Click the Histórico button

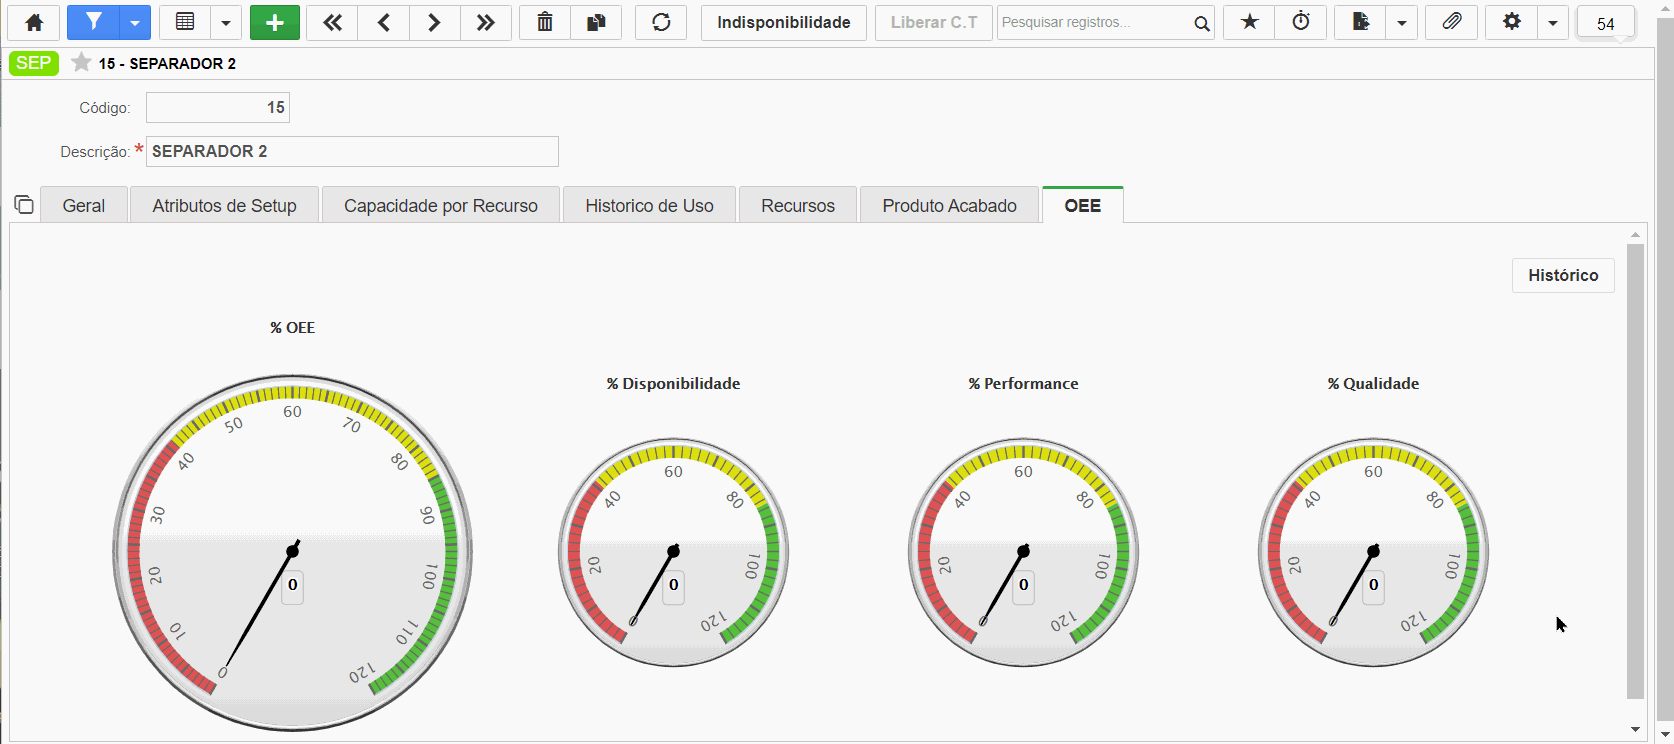tap(1563, 275)
